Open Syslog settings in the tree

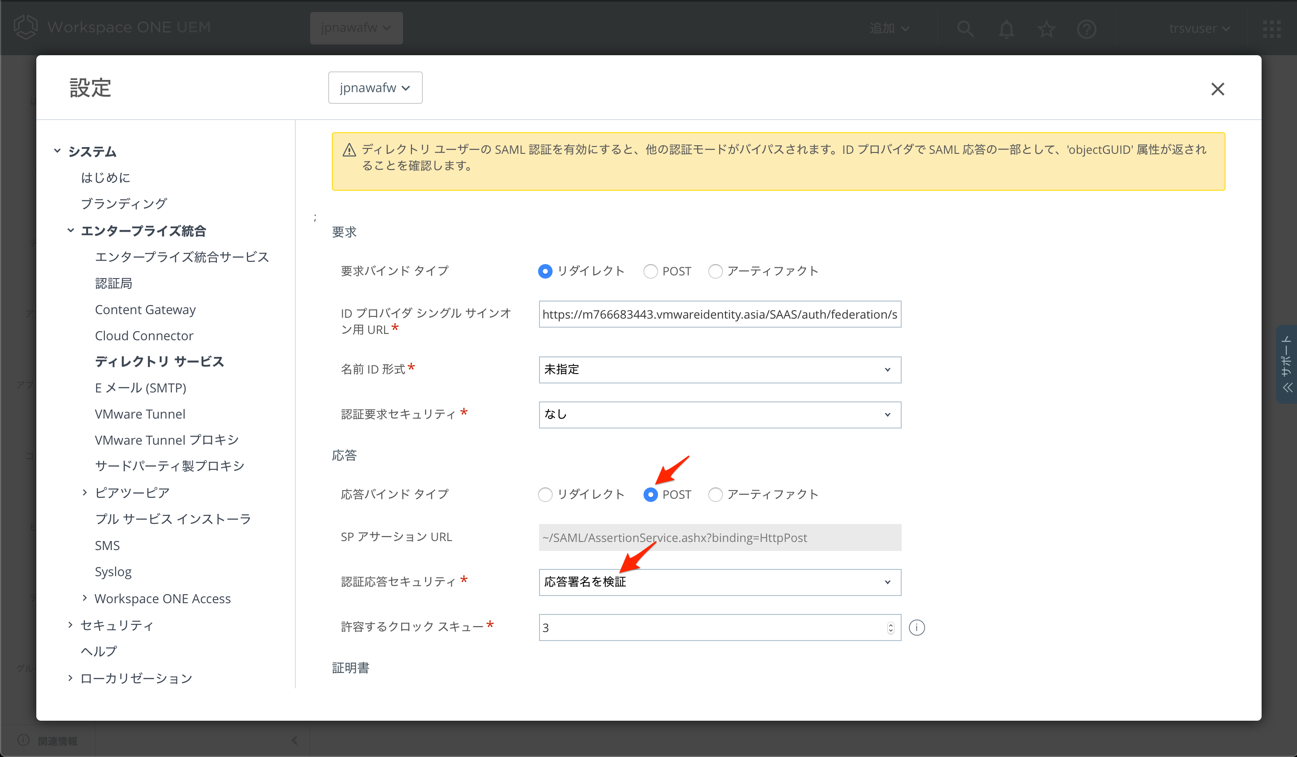click(113, 572)
